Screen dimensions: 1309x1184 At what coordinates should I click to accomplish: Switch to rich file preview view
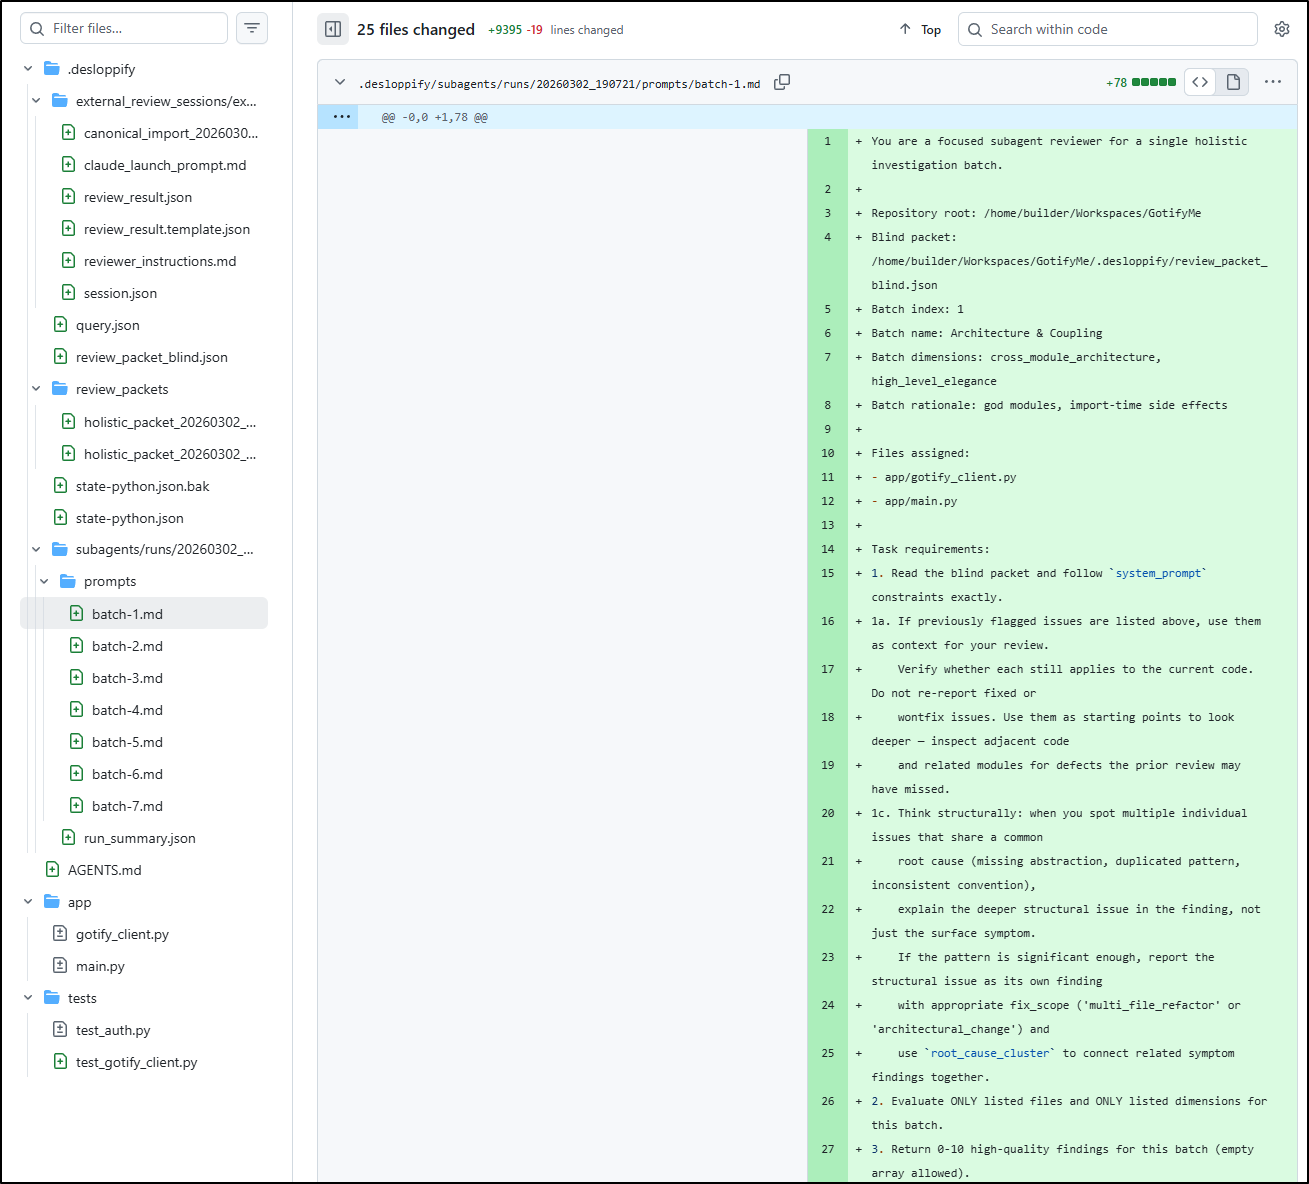1233,83
